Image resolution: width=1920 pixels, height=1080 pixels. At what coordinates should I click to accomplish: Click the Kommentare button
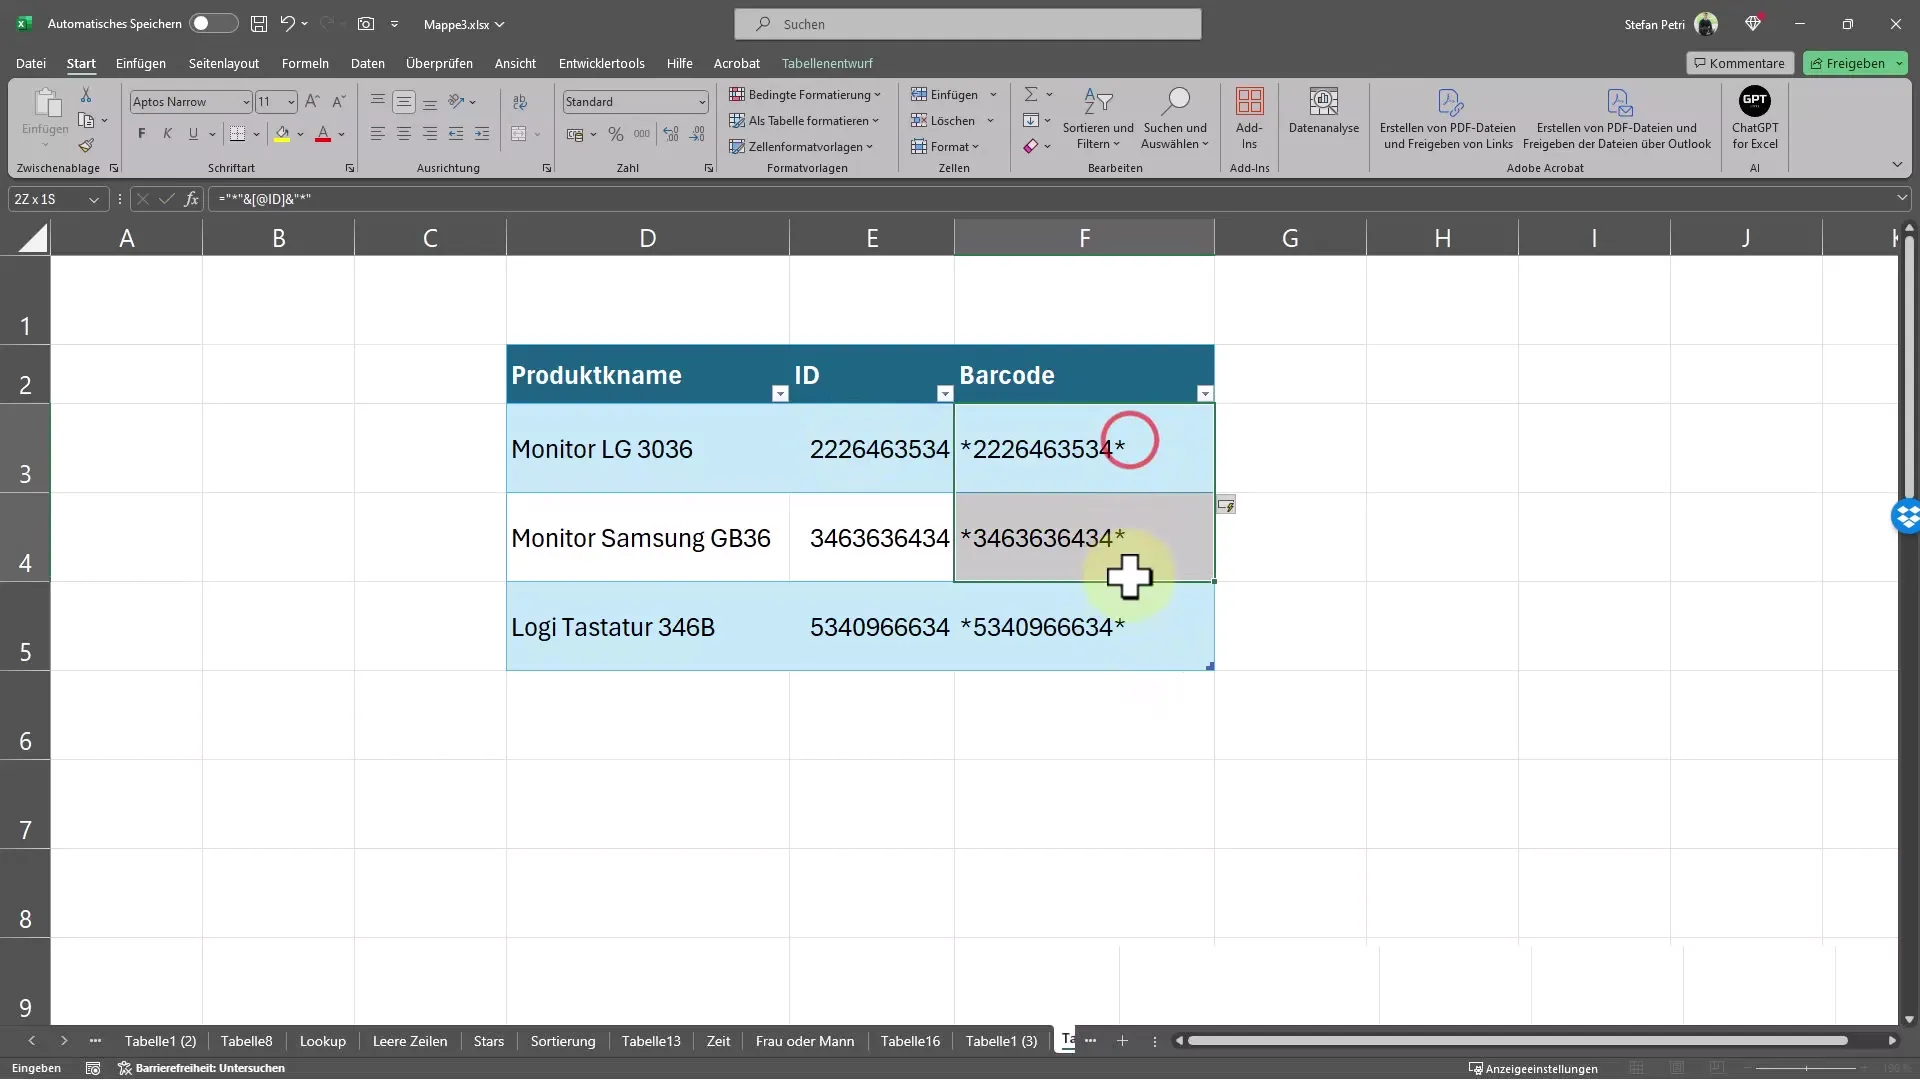coord(1739,62)
